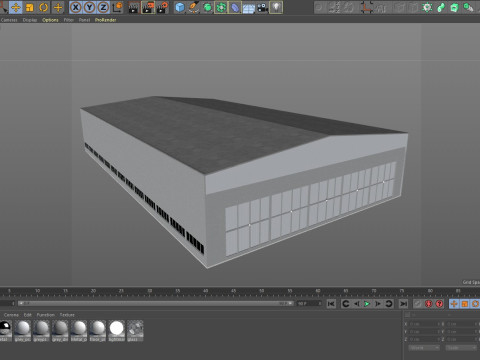This screenshot has height=360, width=480.
Task: Open the viewport Options menu
Action: pyautogui.click(x=50, y=20)
